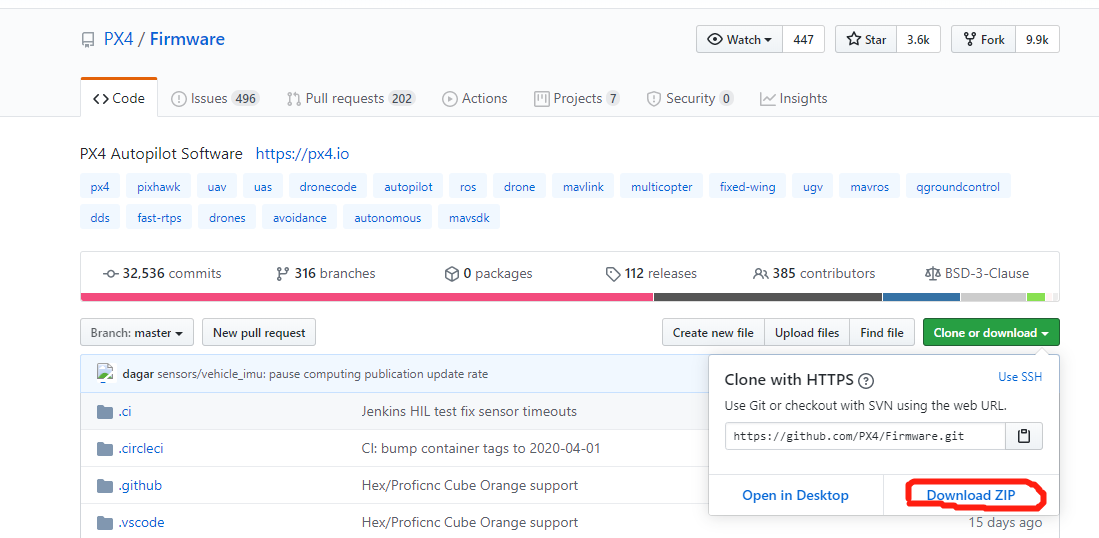
Task: Click the pink language bar segment
Action: (x=367, y=297)
